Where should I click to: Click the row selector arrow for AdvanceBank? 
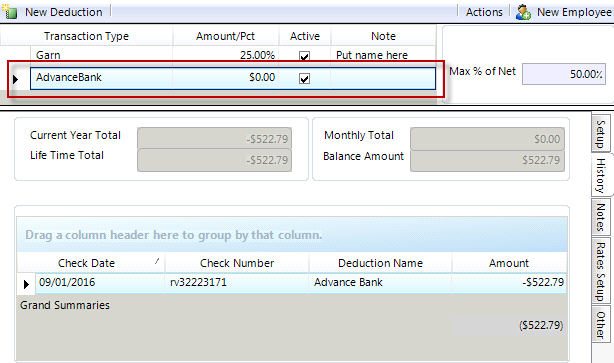(x=15, y=79)
